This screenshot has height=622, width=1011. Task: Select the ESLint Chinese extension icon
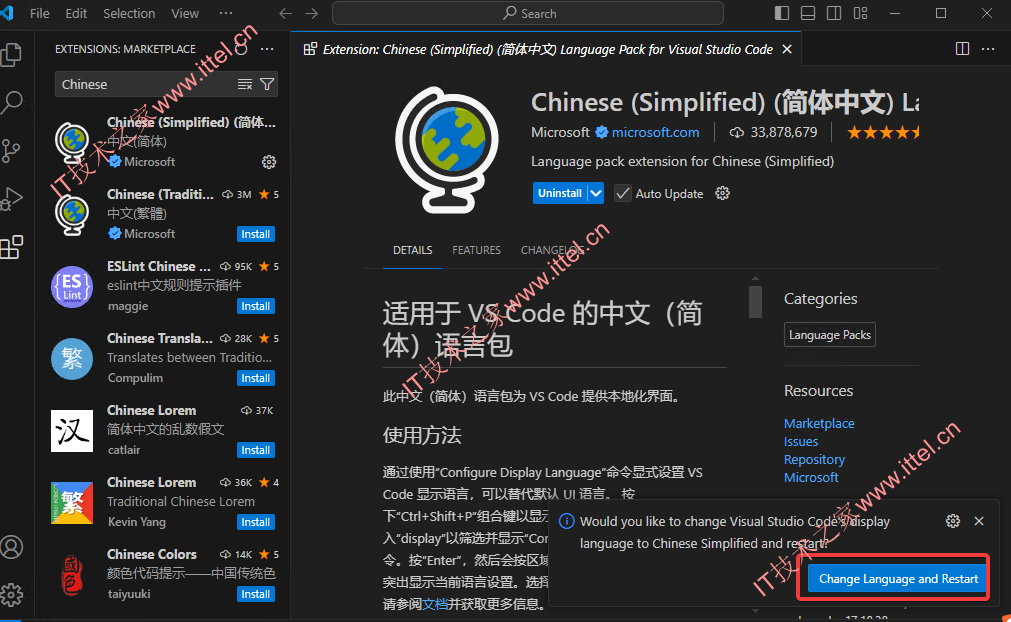pyautogui.click(x=72, y=287)
